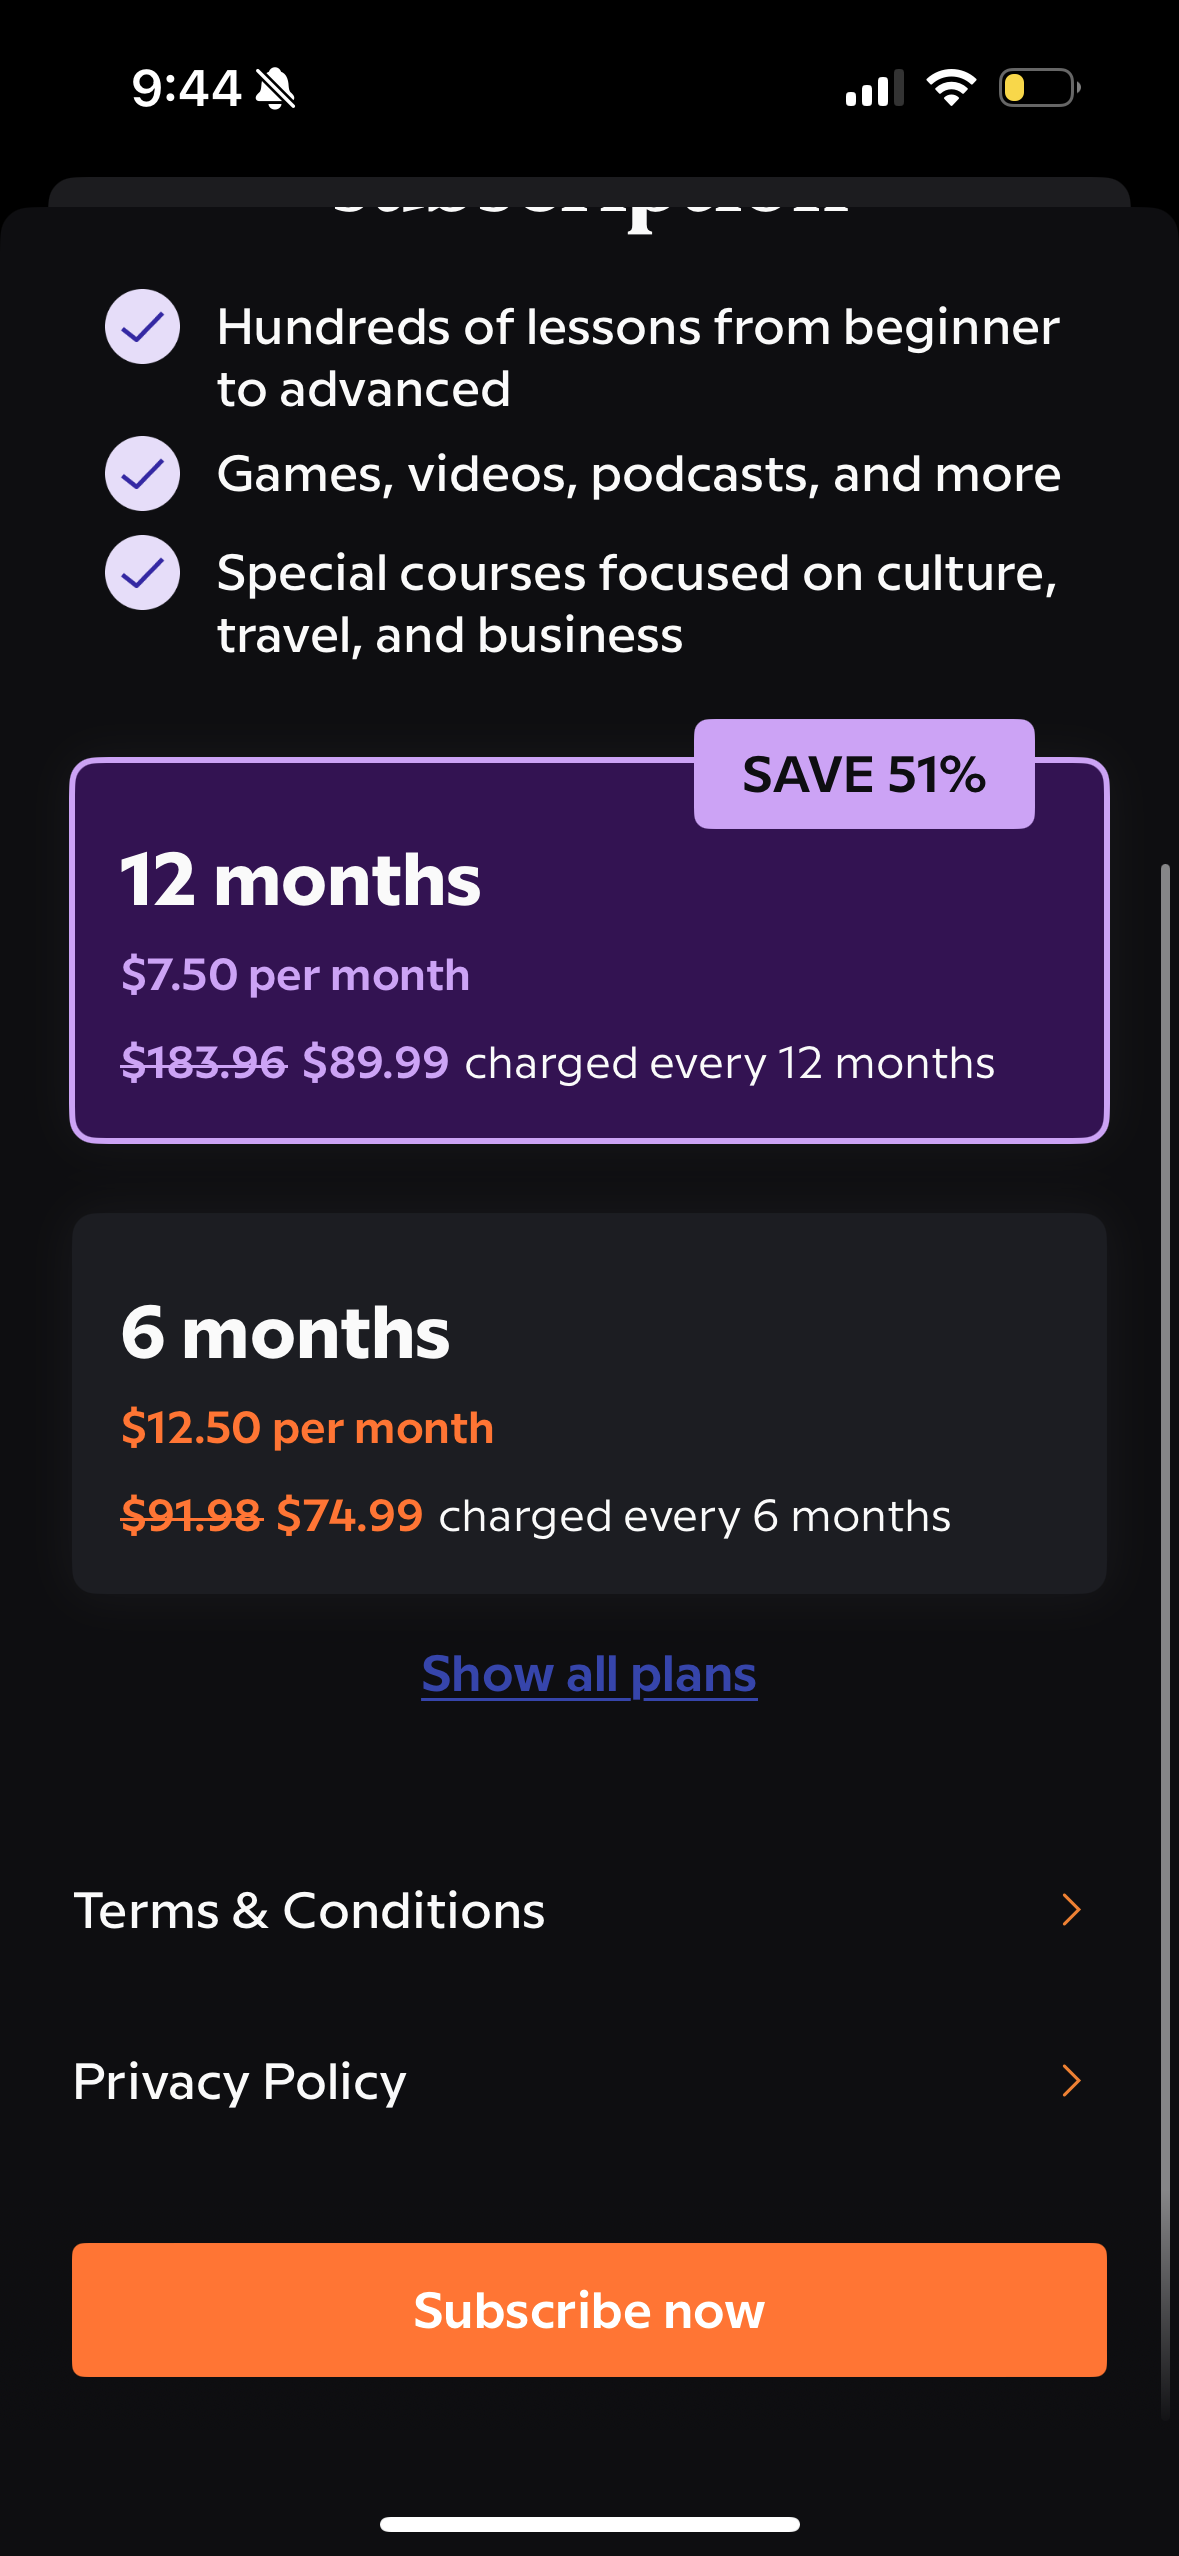Click checkmark beside Games, videos, podcasts
The width and height of the screenshot is (1179, 2556).
(142, 473)
